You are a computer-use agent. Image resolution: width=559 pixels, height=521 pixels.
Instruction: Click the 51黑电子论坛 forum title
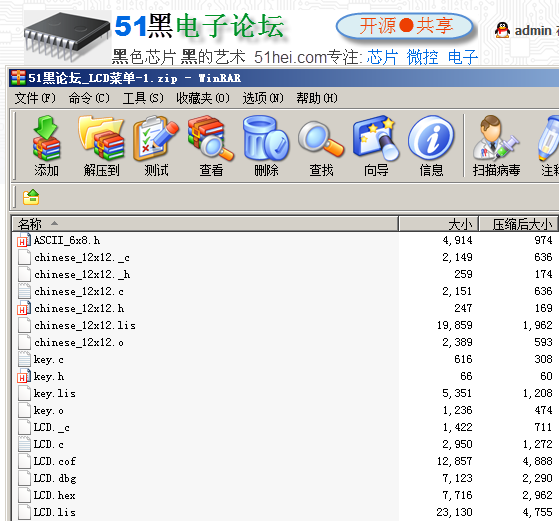coord(199,26)
